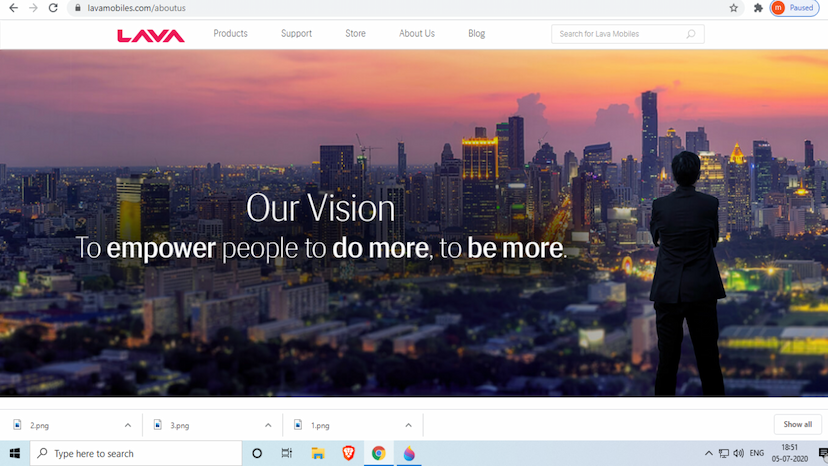Click the Search for Lava Mobiles field
The image size is (828, 466).
point(615,34)
